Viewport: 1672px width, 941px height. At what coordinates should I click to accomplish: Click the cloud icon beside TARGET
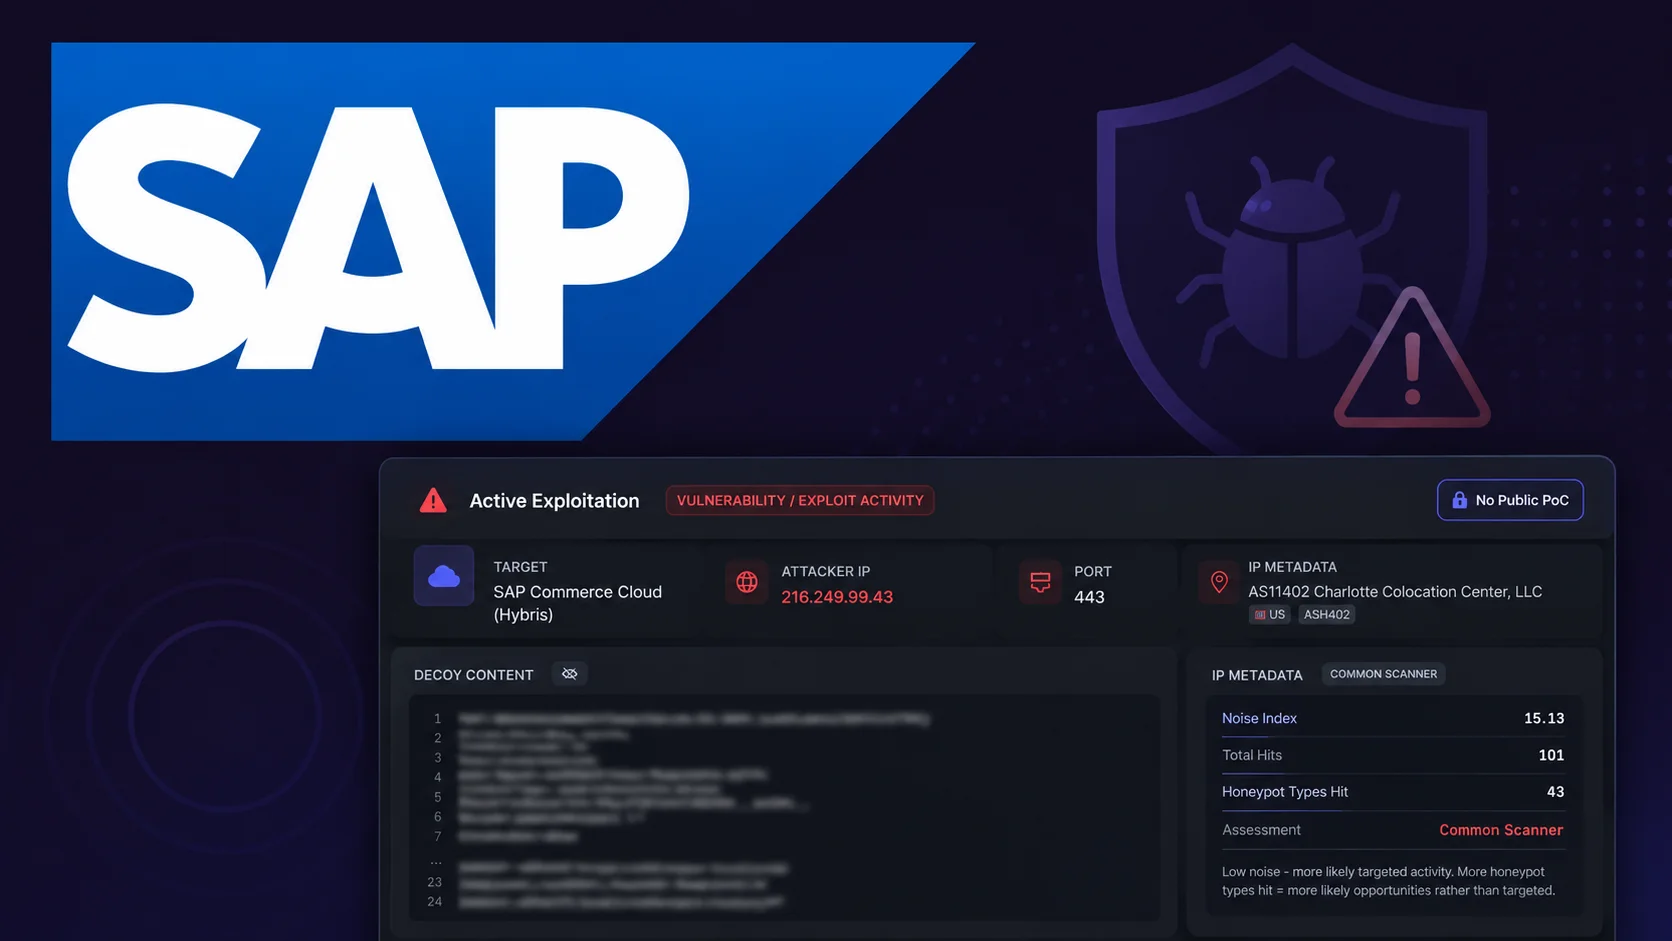coord(444,576)
